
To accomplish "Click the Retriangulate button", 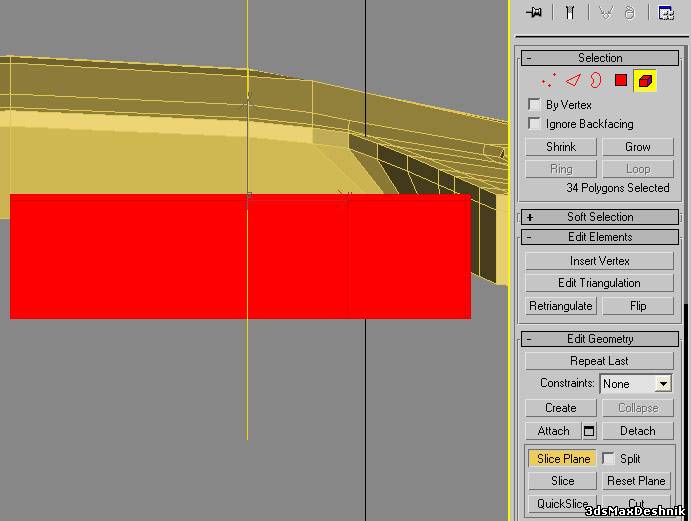I will 561,306.
